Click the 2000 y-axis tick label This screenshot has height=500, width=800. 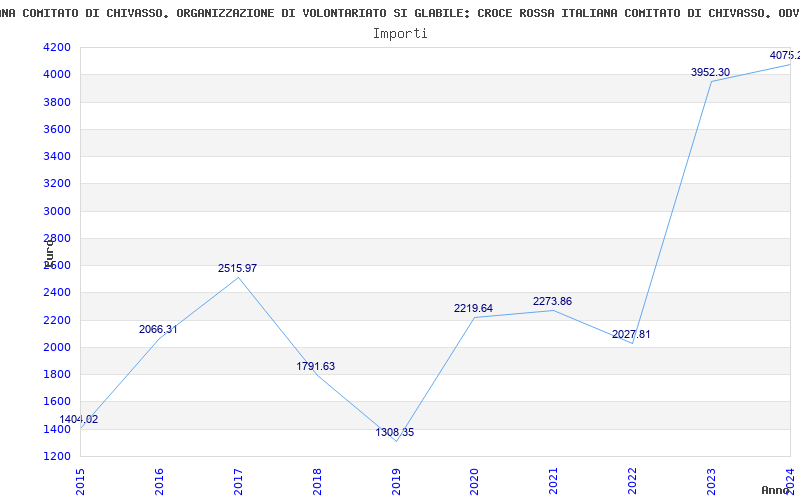click(x=57, y=347)
